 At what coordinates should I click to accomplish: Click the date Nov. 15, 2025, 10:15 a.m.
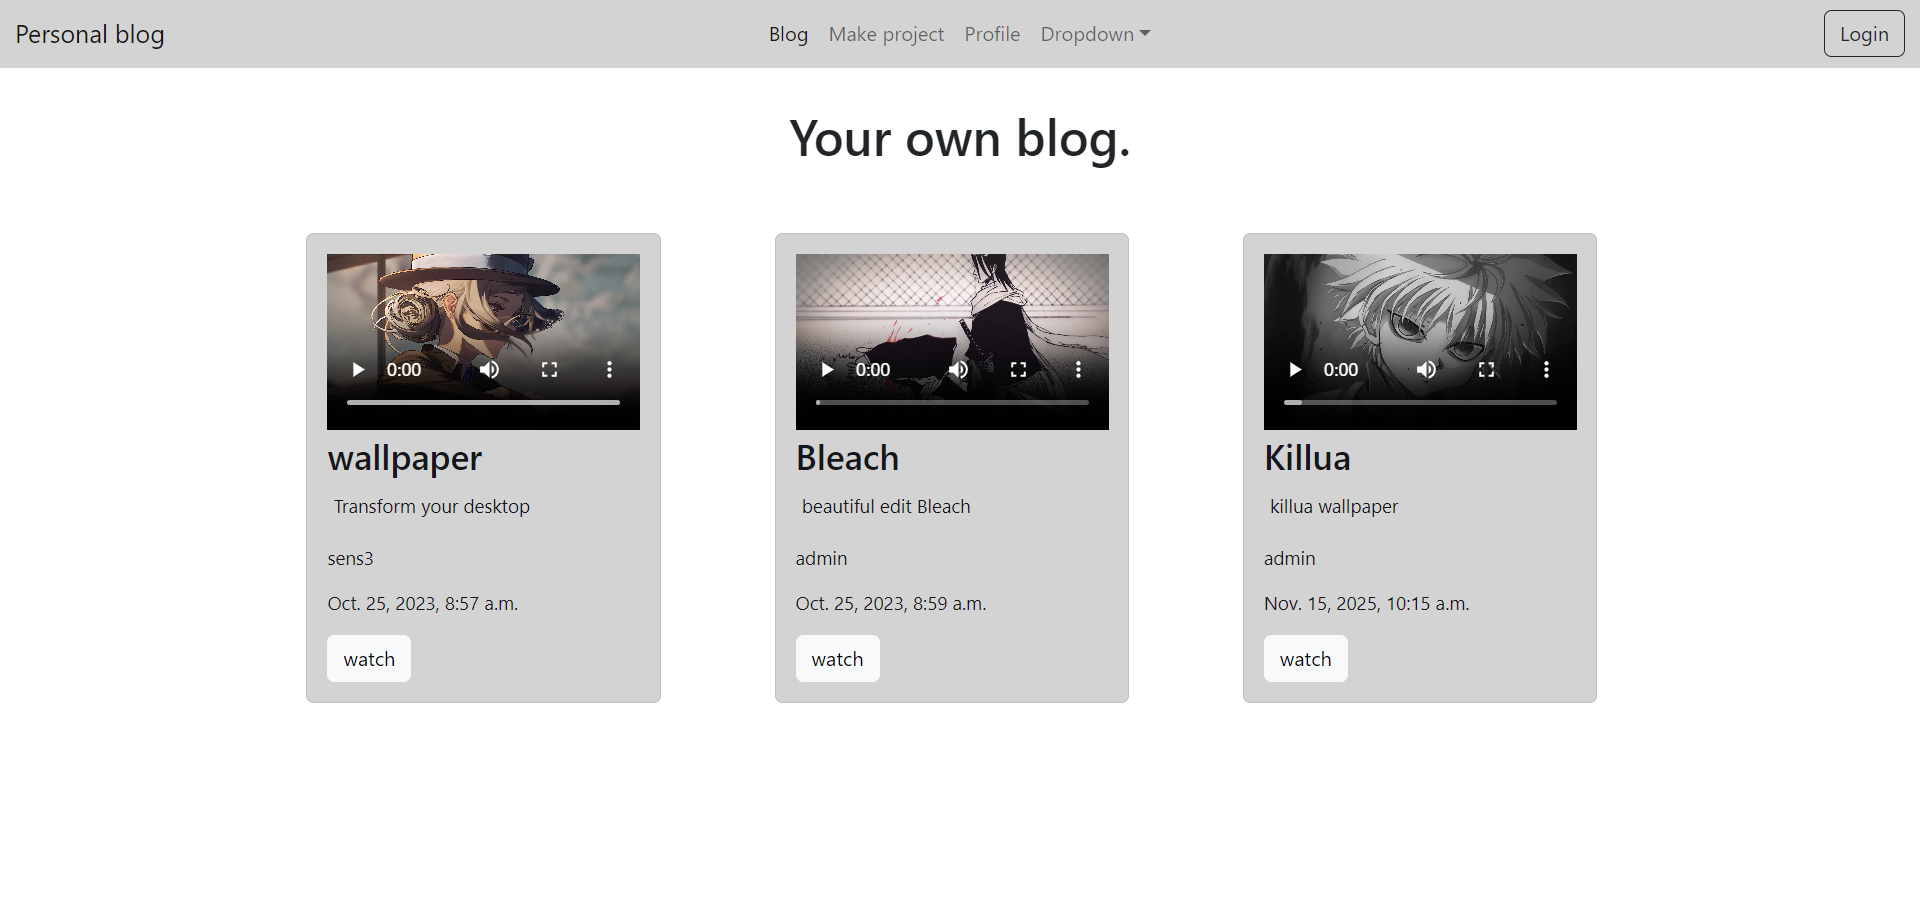coord(1367,604)
